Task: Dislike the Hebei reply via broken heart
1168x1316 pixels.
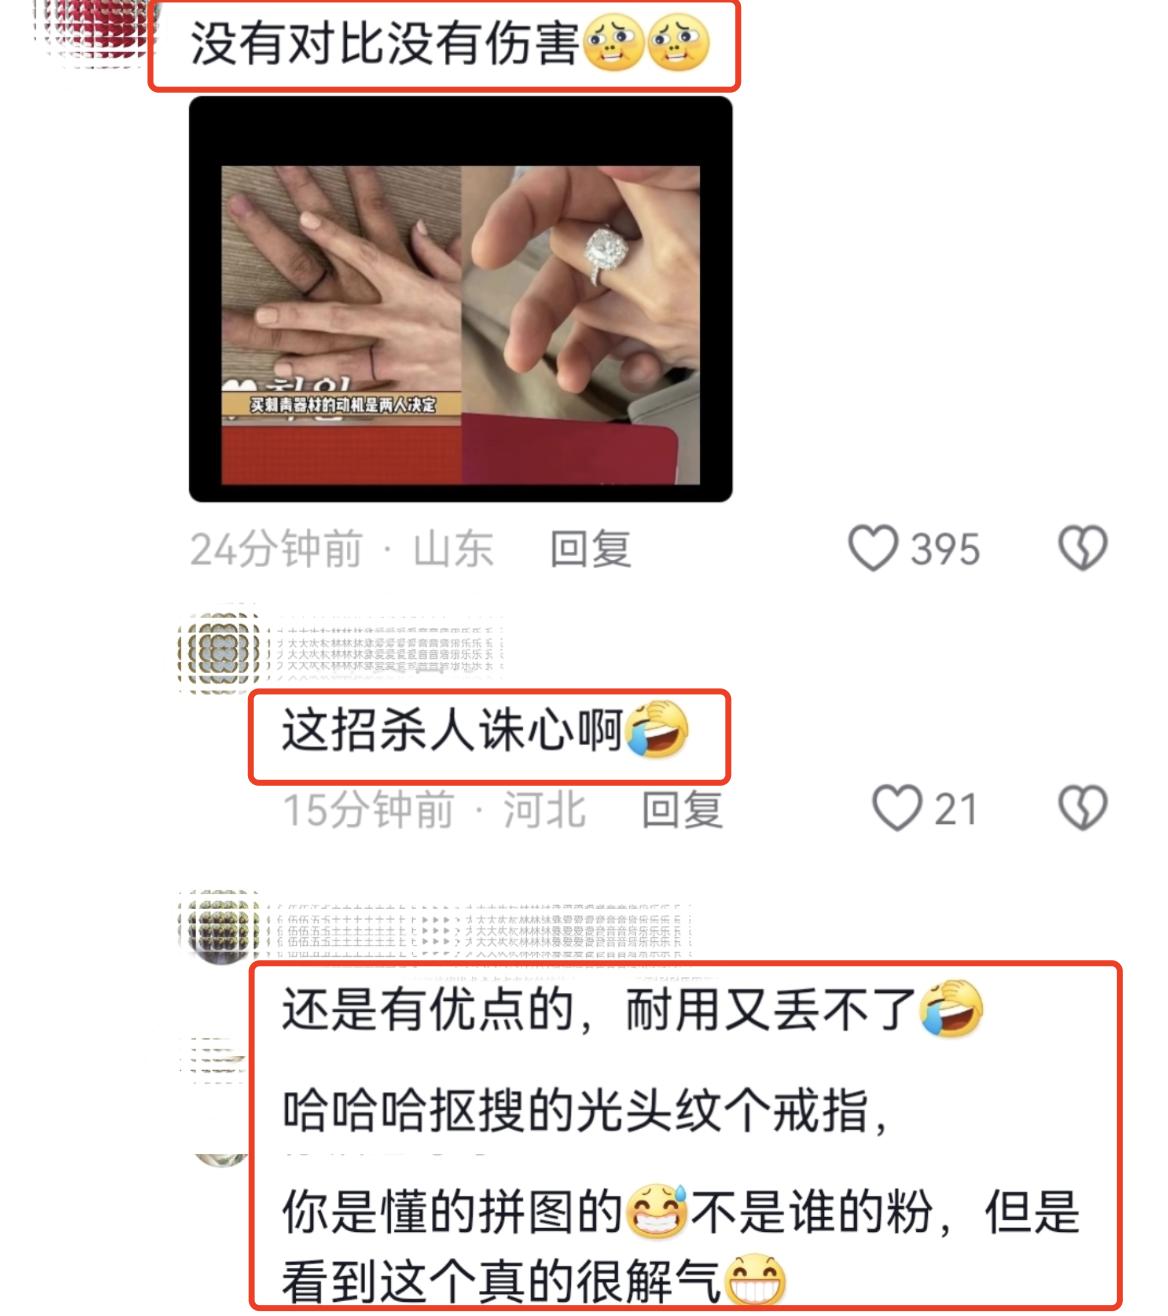Action: (x=1083, y=808)
